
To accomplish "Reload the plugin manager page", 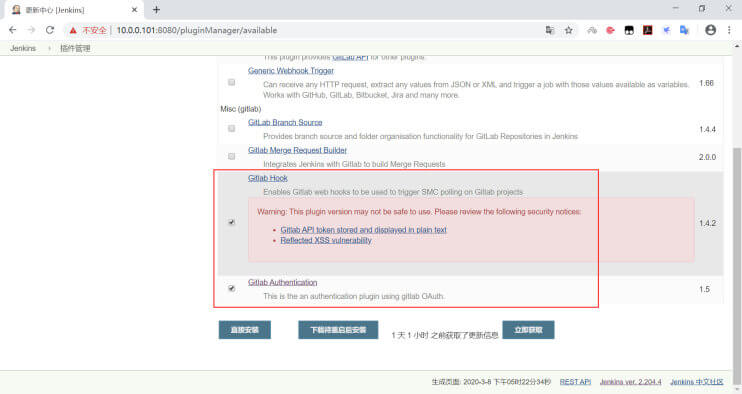I will point(50,30).
